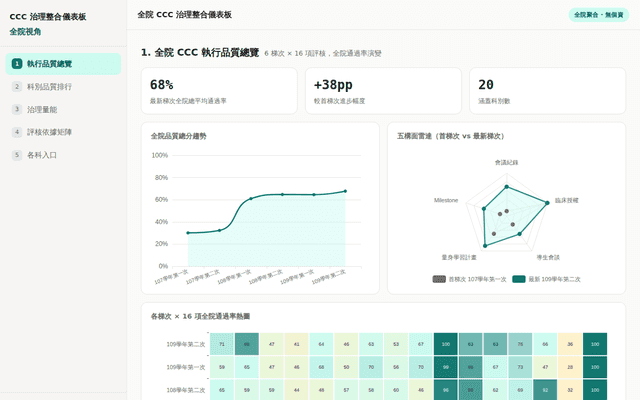The width and height of the screenshot is (640, 400).
Task: Click heatmap cell 53 in 109學年第二次 row
Action: [x=396, y=344]
